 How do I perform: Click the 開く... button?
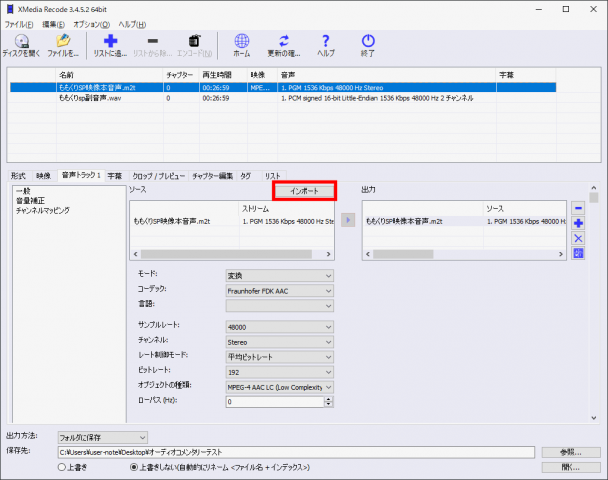[571, 467]
